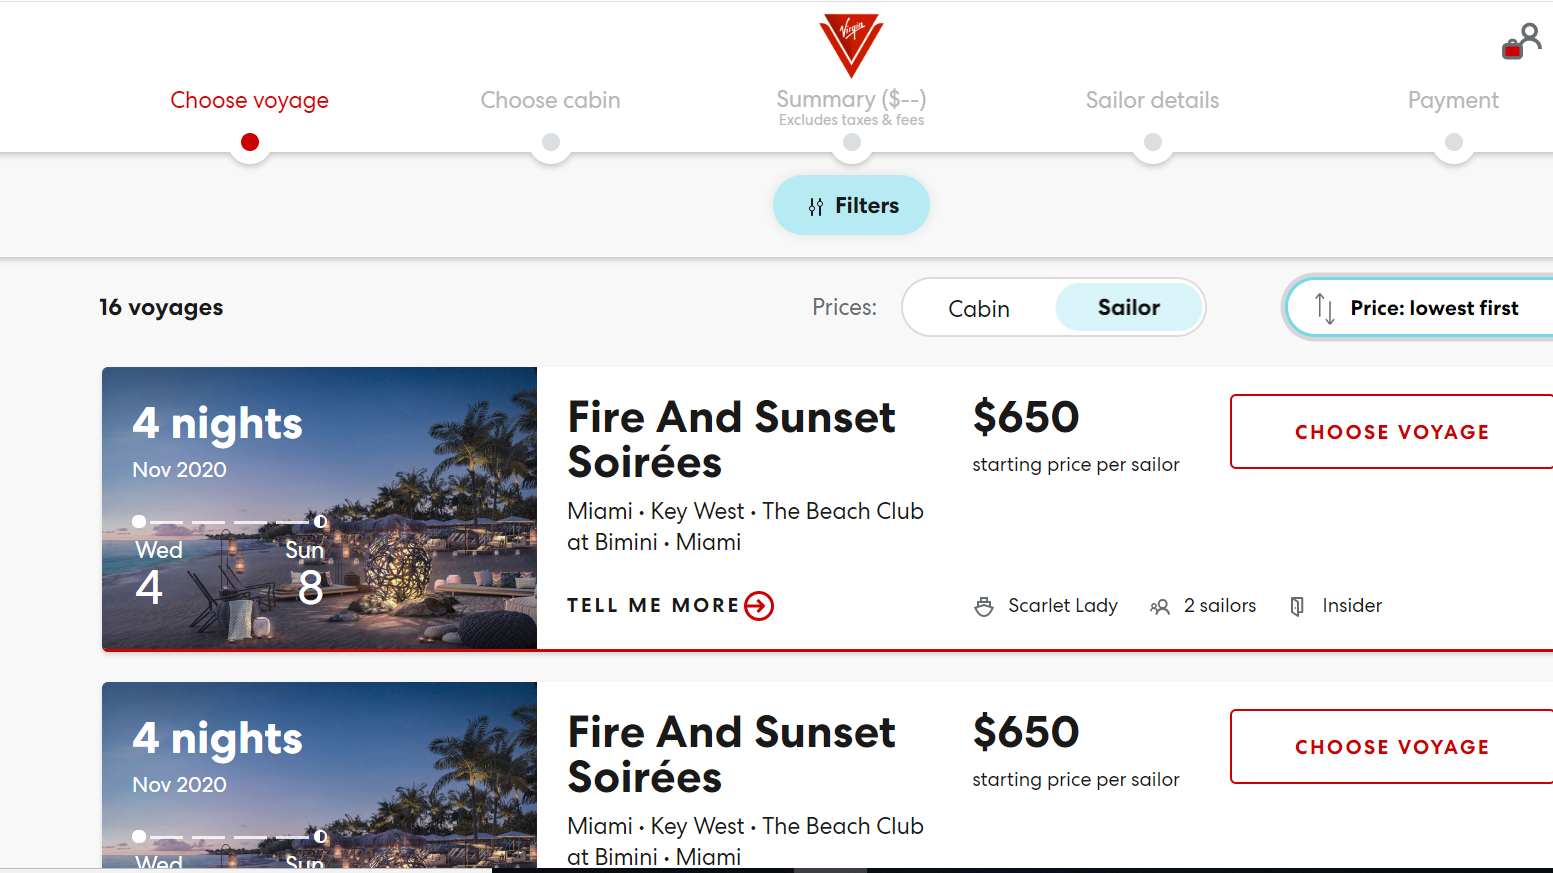
Task: Choose the first Fire And Sunset voyage
Action: pyautogui.click(x=1391, y=432)
